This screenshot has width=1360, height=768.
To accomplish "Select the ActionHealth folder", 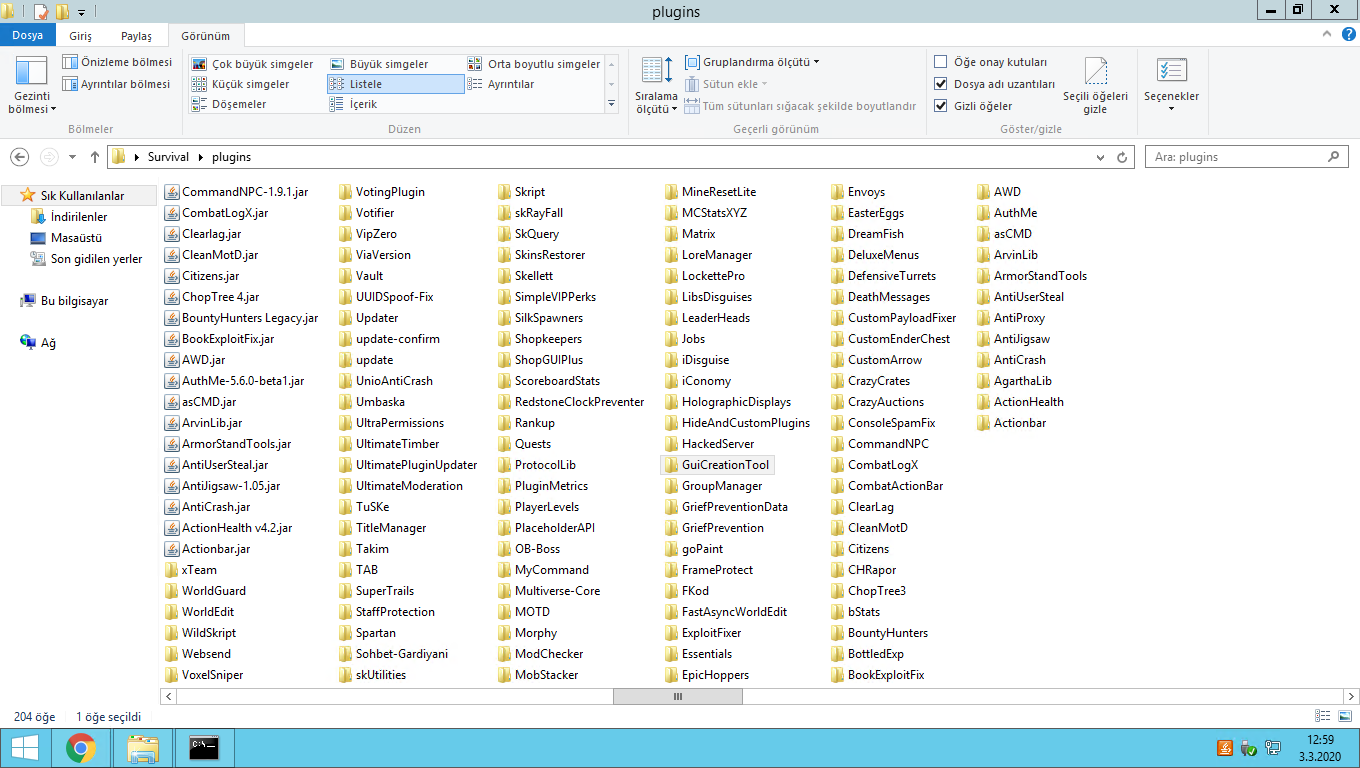I will point(1020,402).
